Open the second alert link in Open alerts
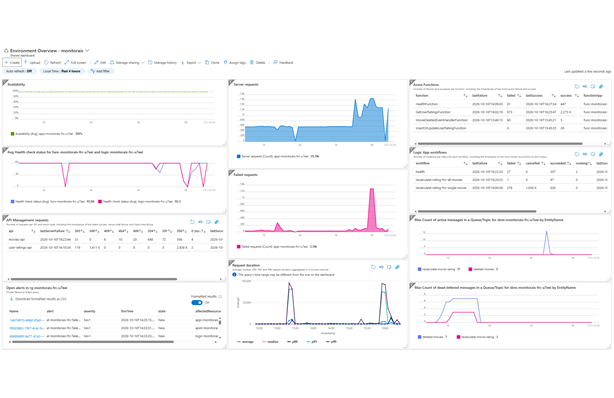Image resolution: width=614 pixels, height=398 pixels. pyautogui.click(x=26, y=328)
